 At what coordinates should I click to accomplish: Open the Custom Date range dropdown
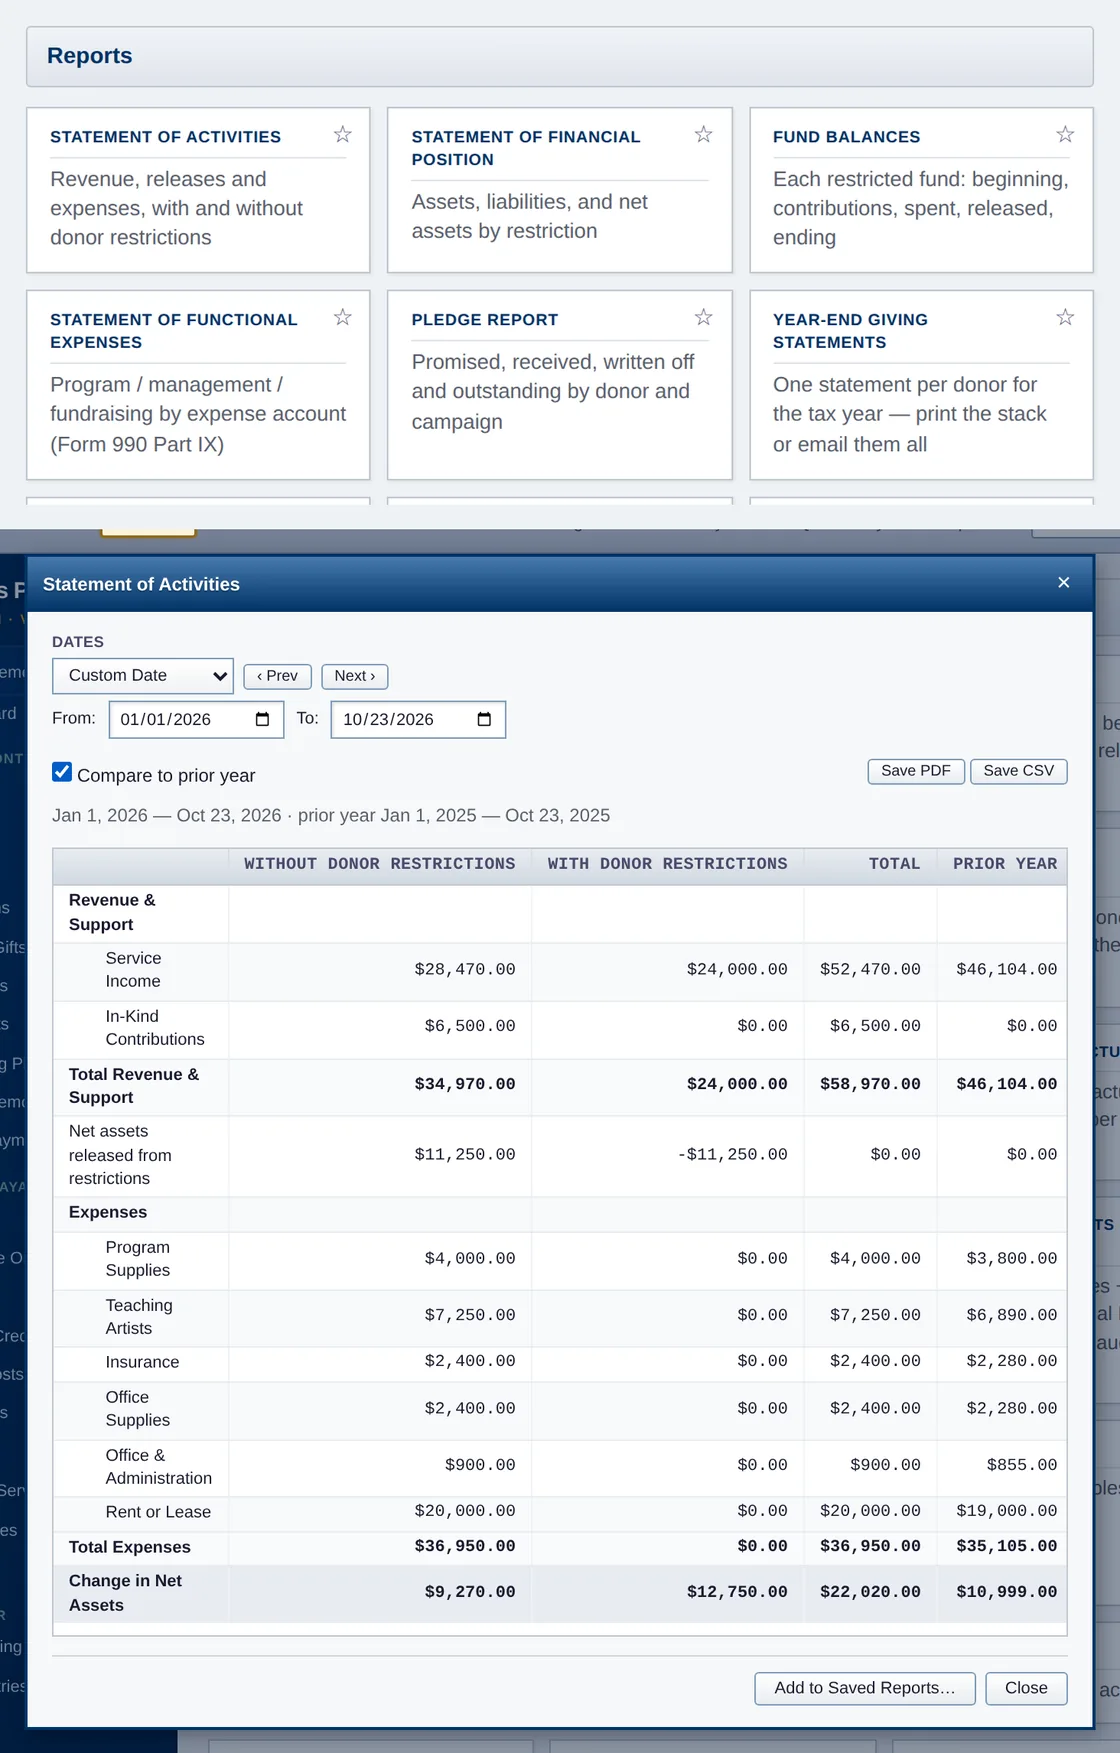(143, 676)
